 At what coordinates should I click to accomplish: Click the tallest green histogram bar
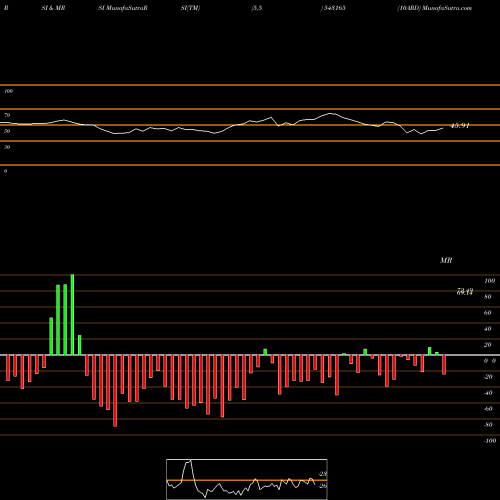pos(72,315)
